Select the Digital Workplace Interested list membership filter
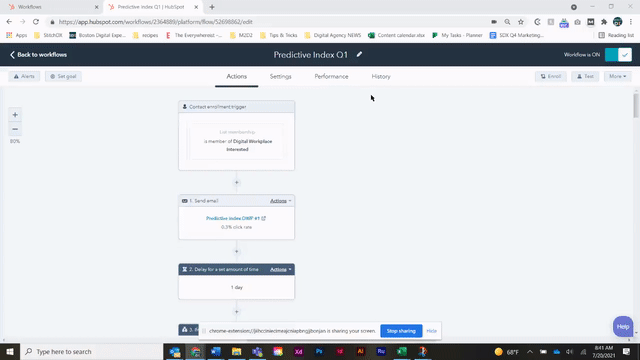This screenshot has width=640, height=360. pos(237,141)
